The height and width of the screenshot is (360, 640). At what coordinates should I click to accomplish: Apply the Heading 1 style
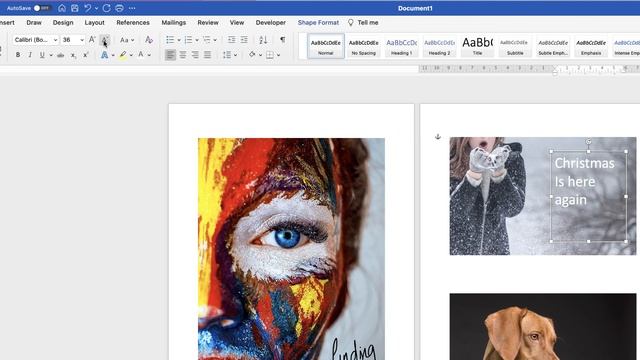(402, 46)
